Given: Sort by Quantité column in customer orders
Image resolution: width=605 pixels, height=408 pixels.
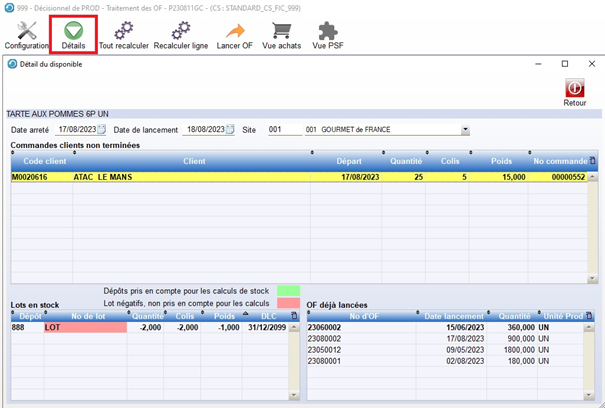Looking at the screenshot, I should coord(405,160).
